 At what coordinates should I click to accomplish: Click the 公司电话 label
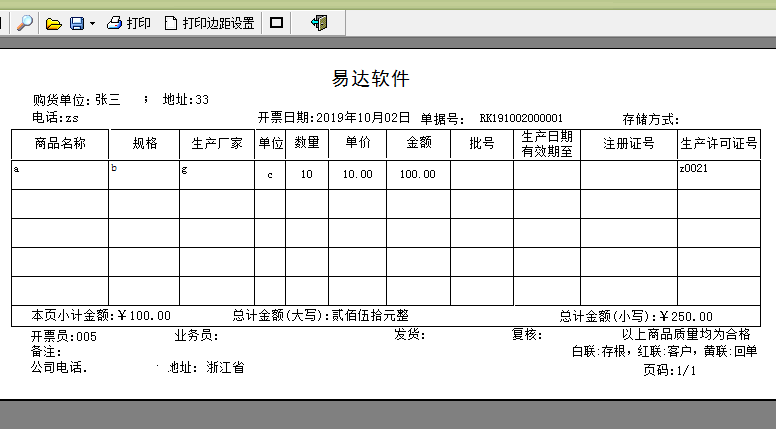59,368
